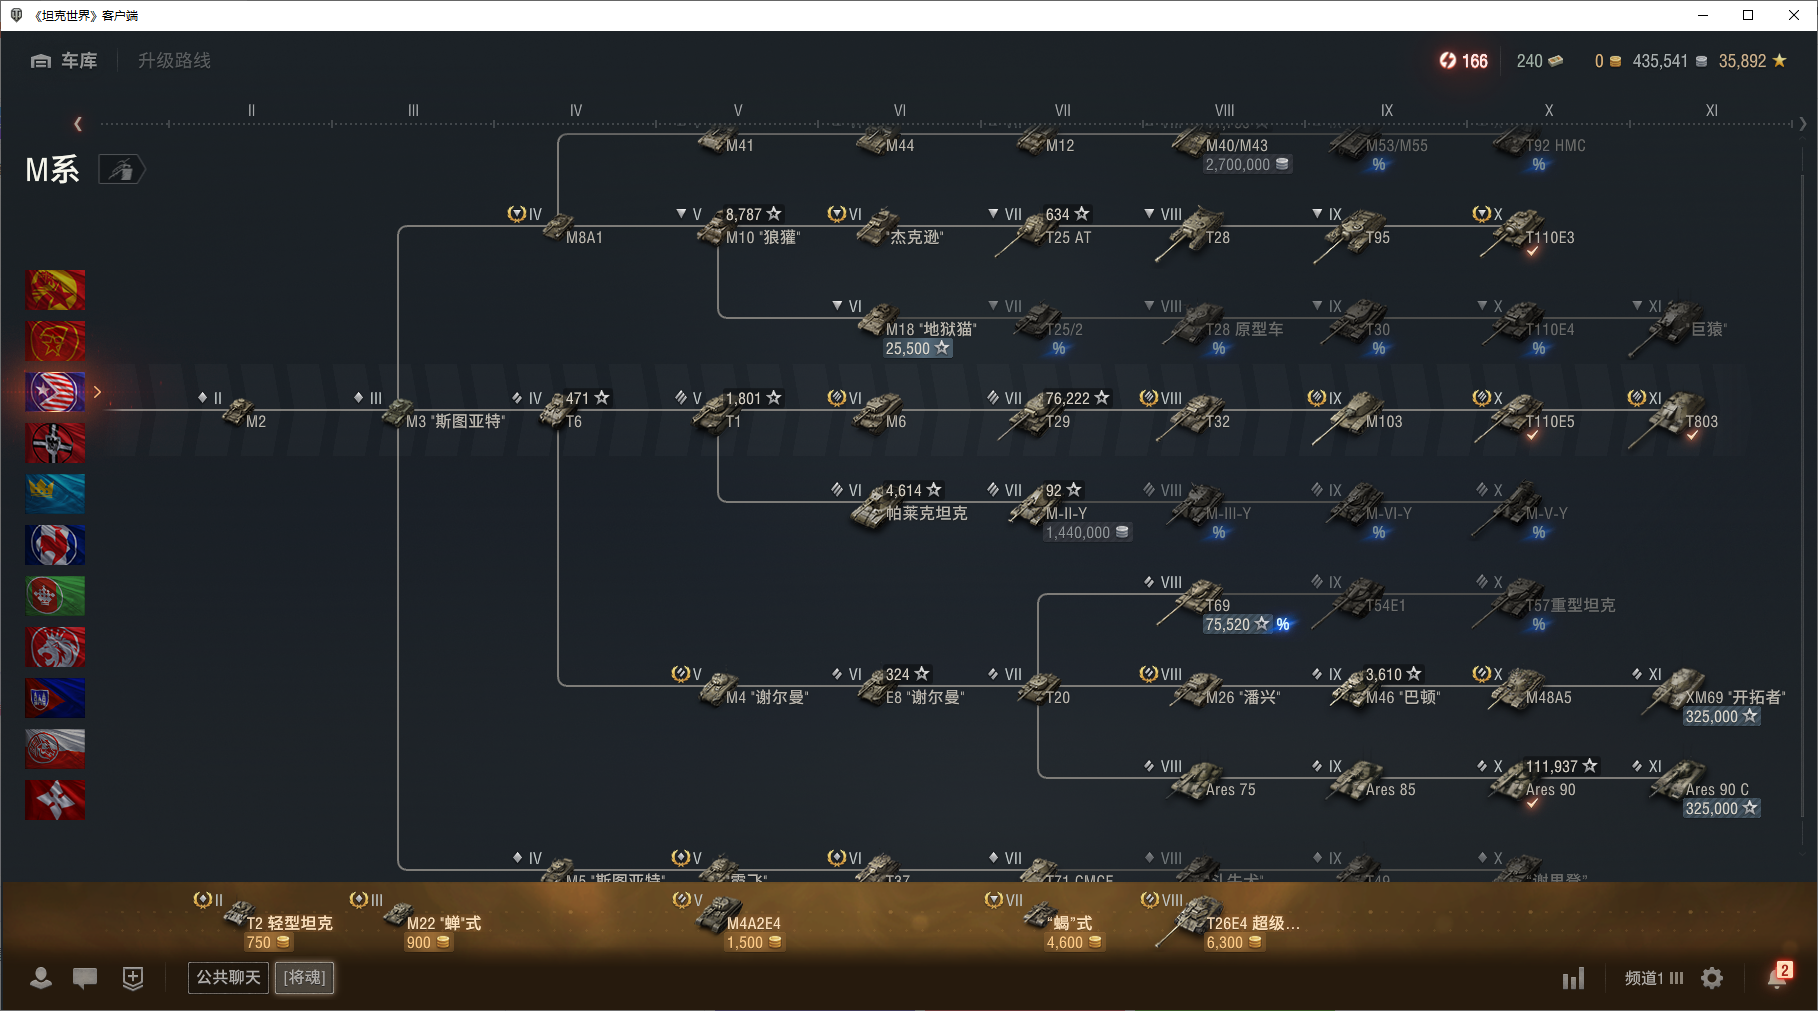The width and height of the screenshot is (1818, 1011).
Task: Select the Ares 90 C tank node
Action: click(x=1695, y=788)
